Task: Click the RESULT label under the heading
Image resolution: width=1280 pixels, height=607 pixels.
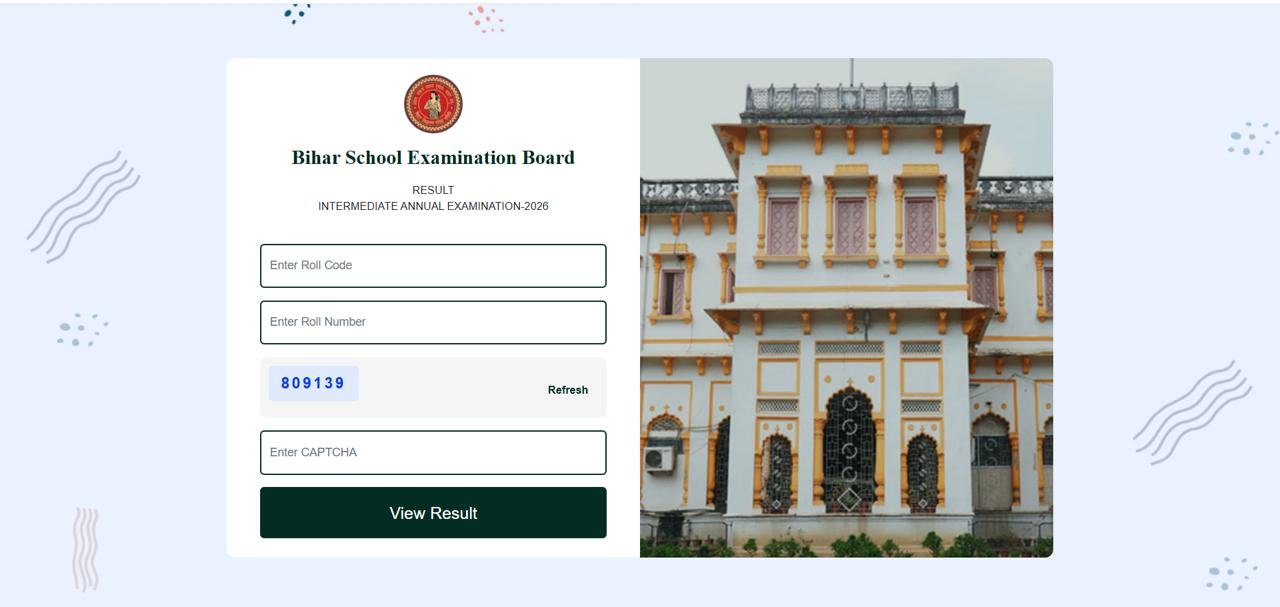Action: pyautogui.click(x=433, y=190)
